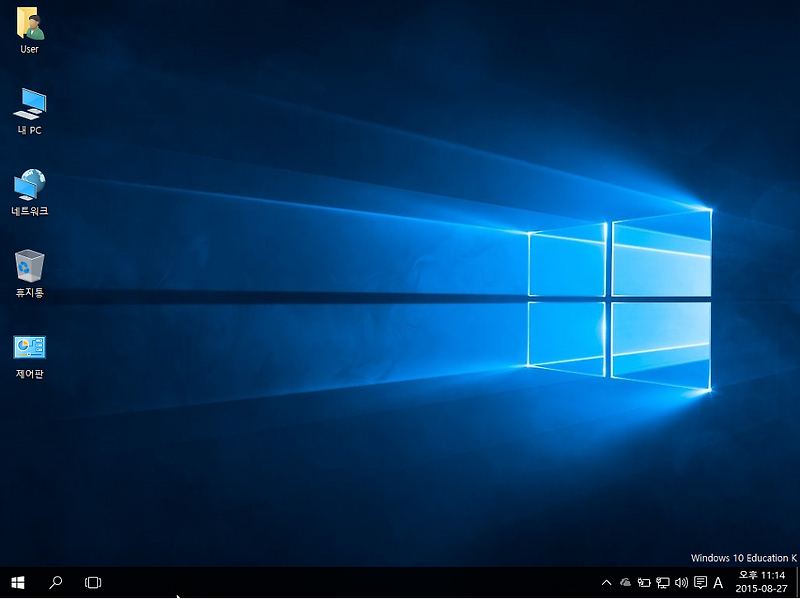This screenshot has height=599, width=800.
Task: Open the OneDrive cloud tray icon
Action: (x=625, y=582)
